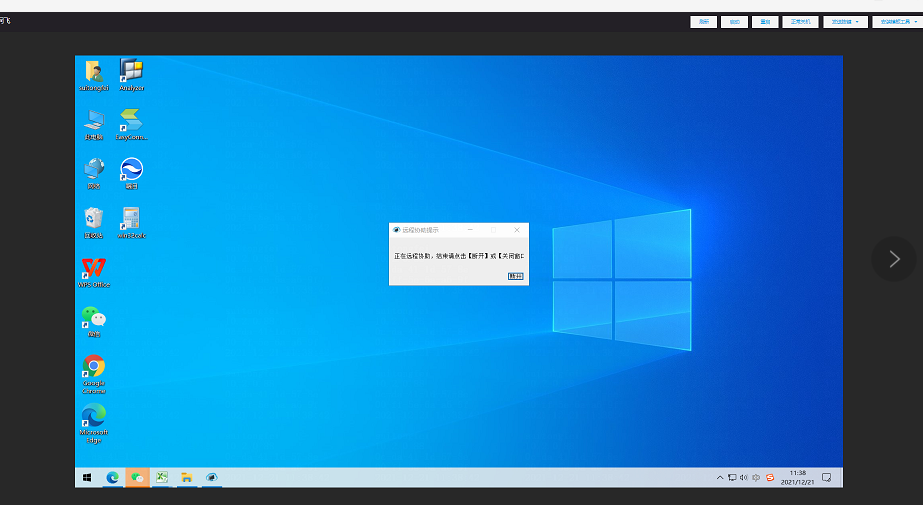Click the network tray icon

click(x=732, y=478)
